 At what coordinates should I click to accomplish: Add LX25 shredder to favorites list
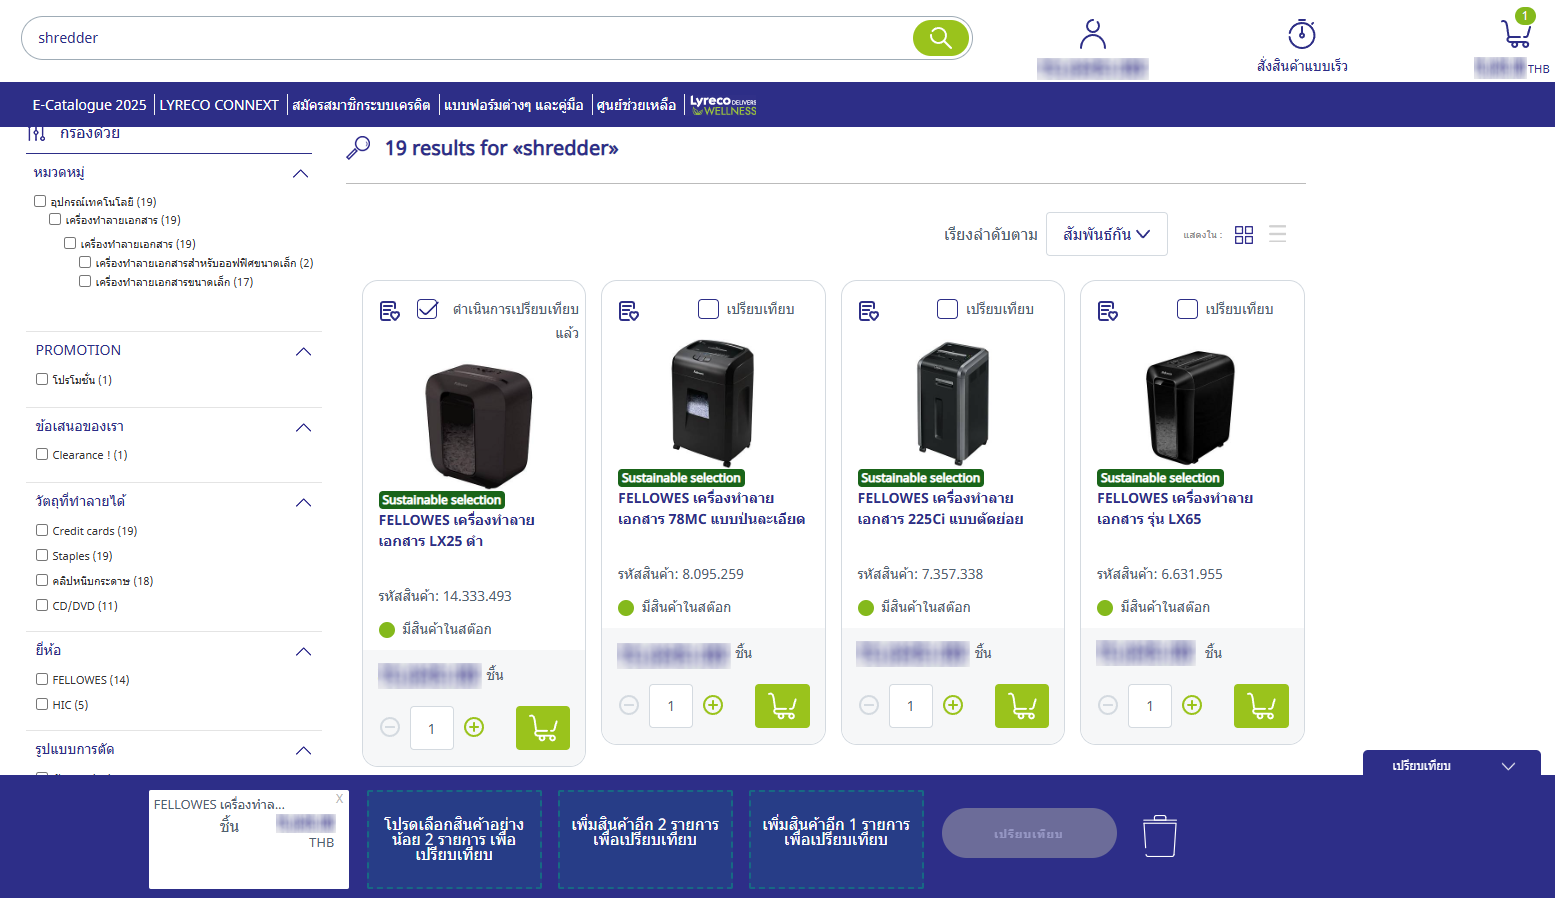[x=390, y=311]
